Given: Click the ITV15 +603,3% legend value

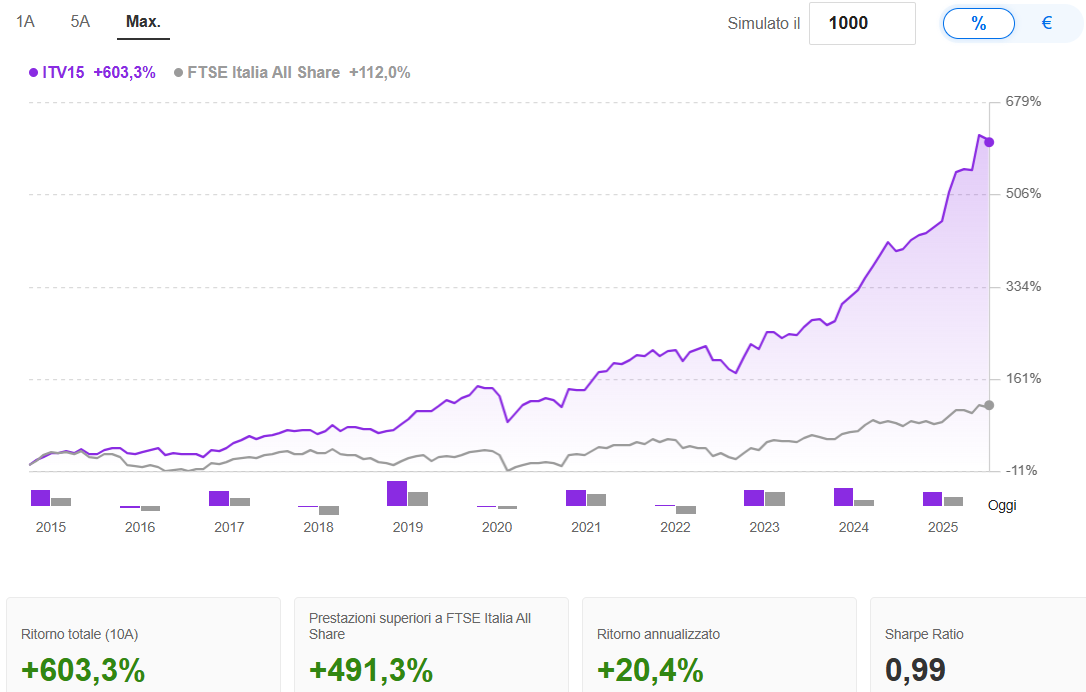Looking at the screenshot, I should pos(125,73).
